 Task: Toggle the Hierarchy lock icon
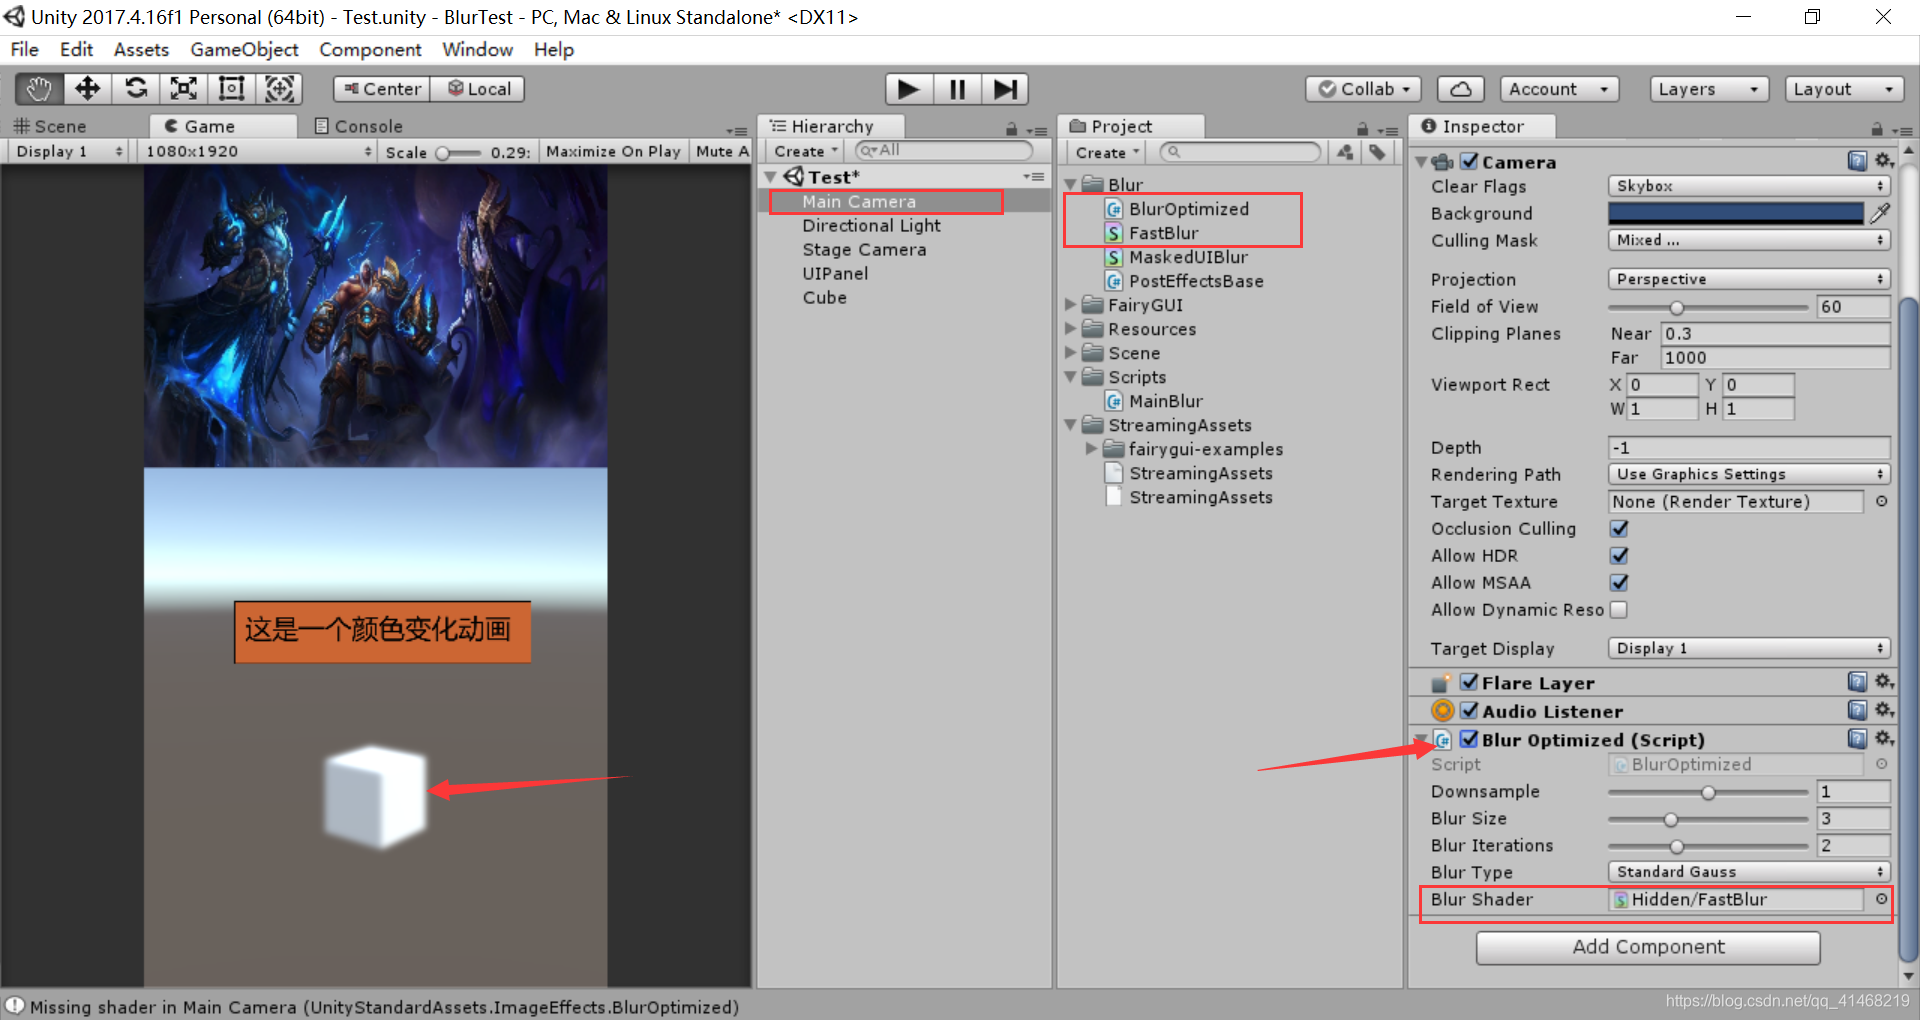click(1011, 129)
